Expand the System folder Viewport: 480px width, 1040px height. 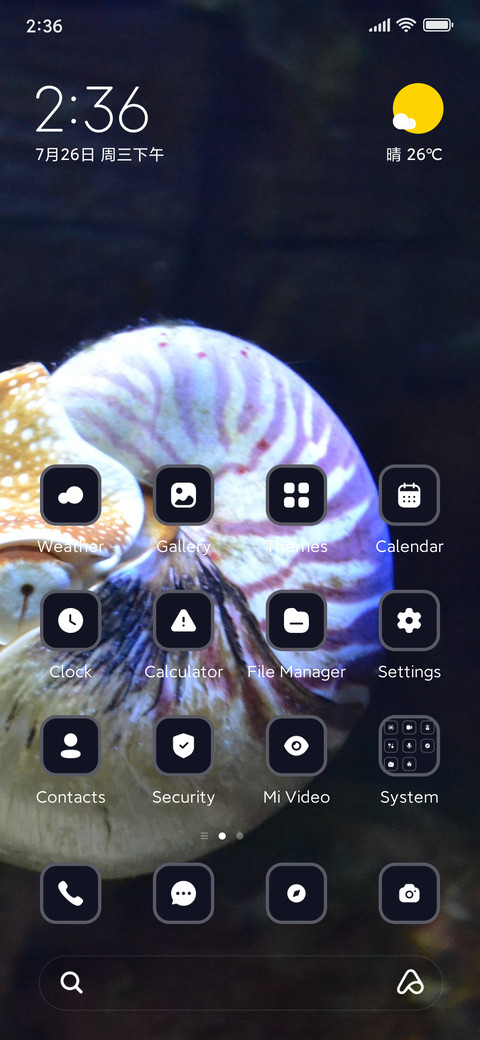pyautogui.click(x=409, y=746)
